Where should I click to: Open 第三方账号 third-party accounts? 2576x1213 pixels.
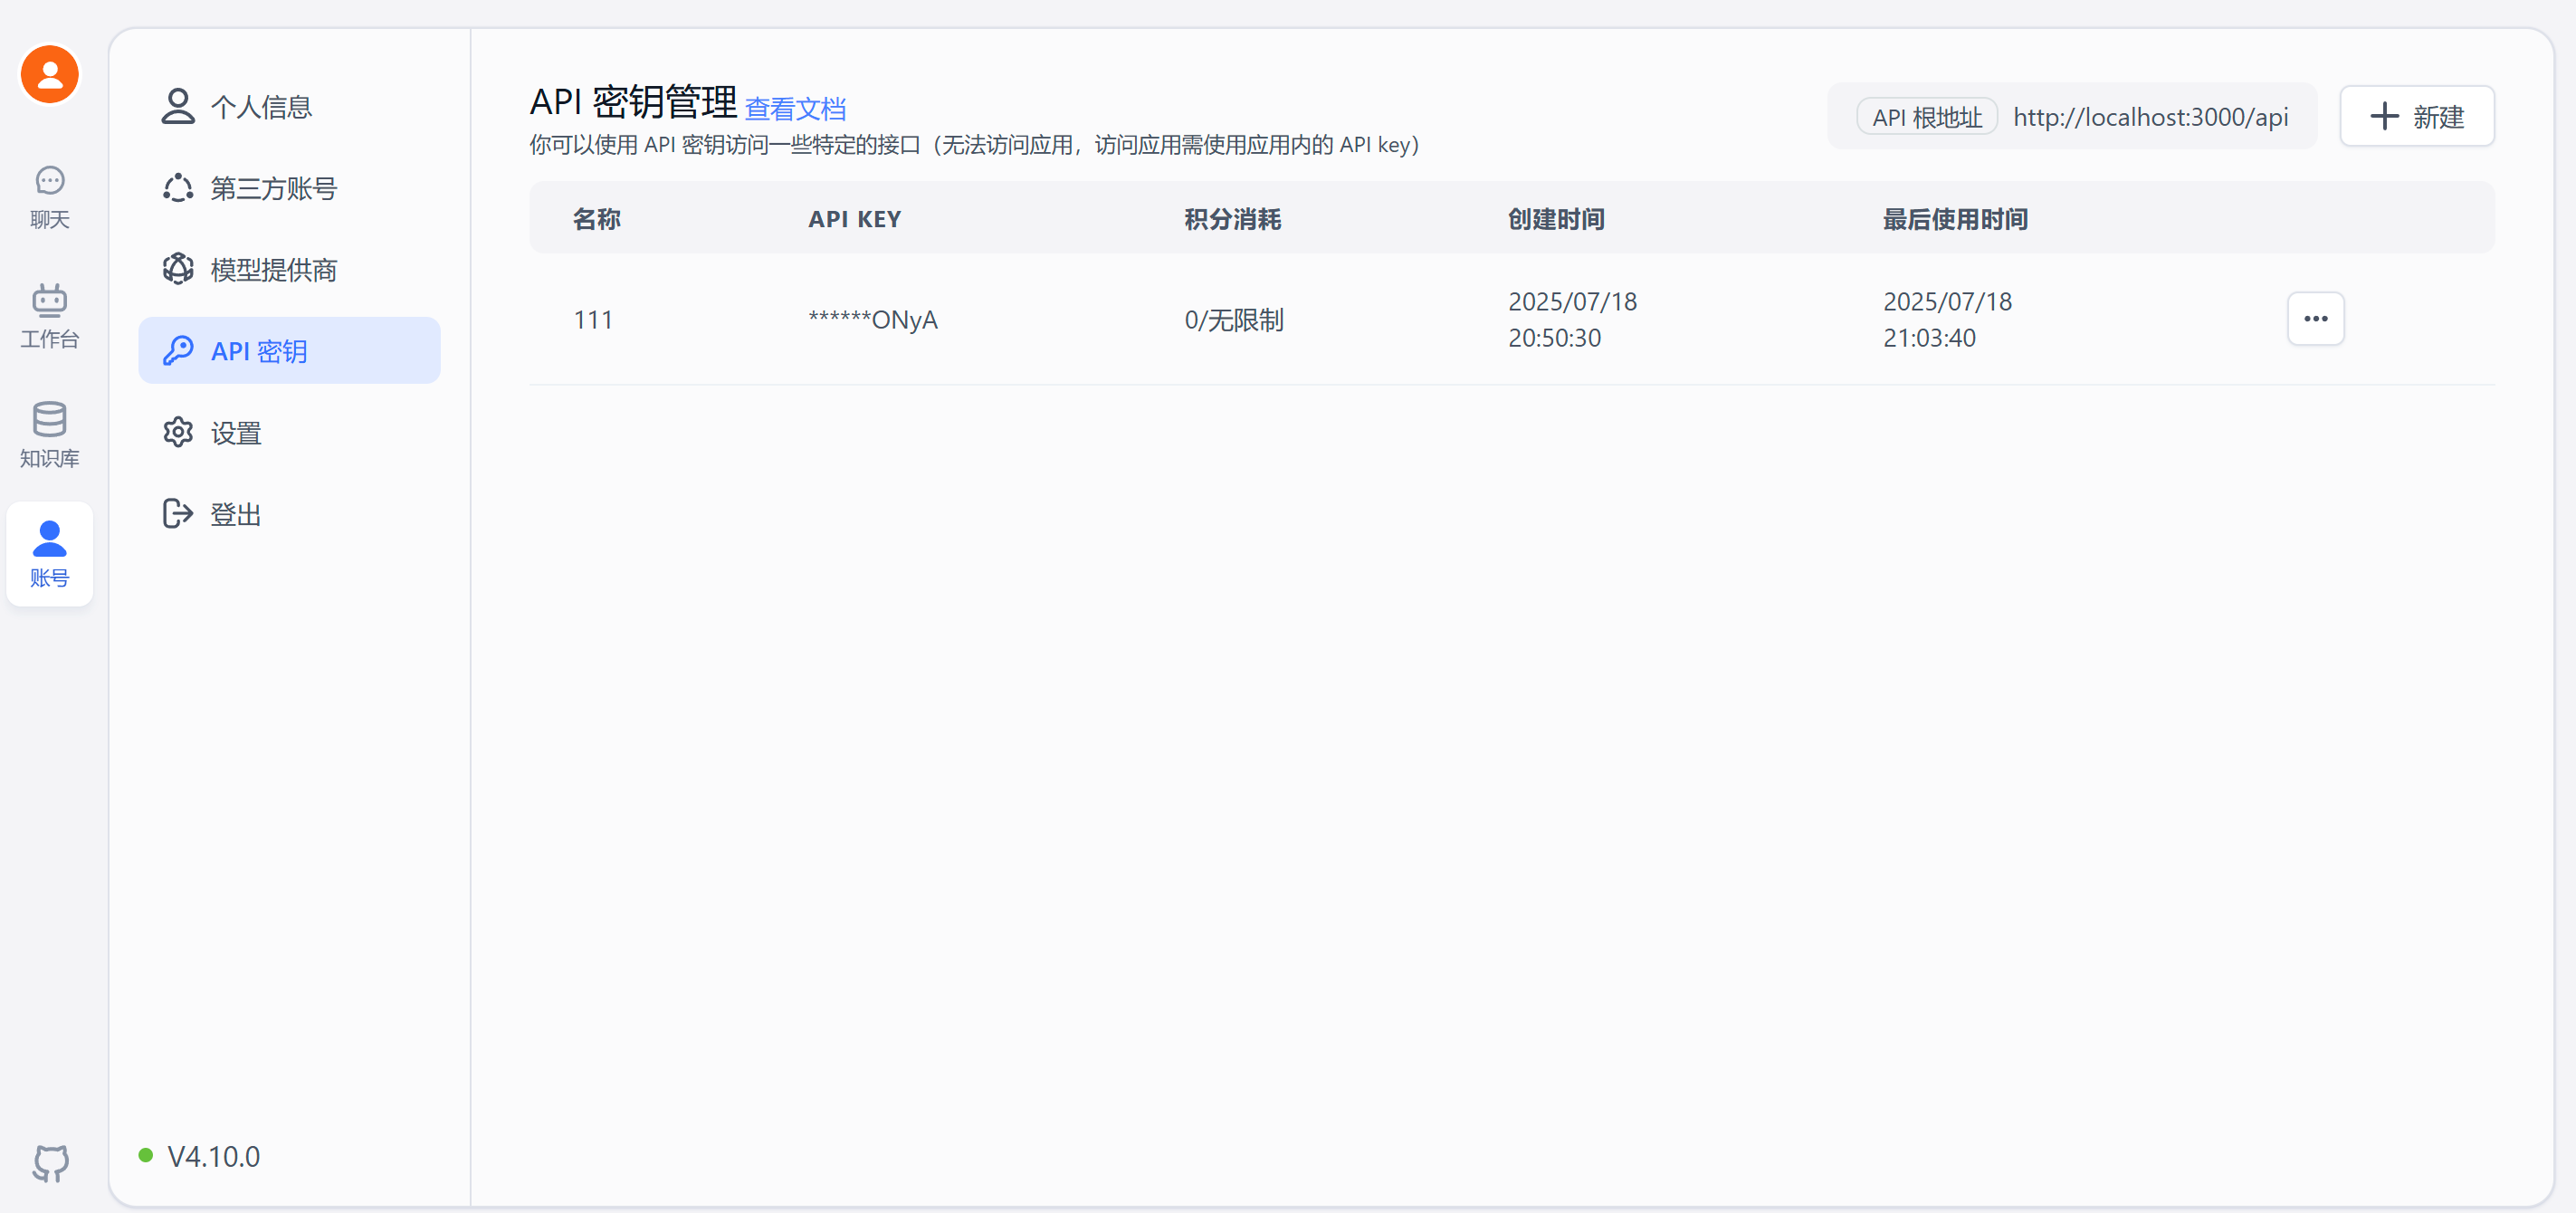273,188
